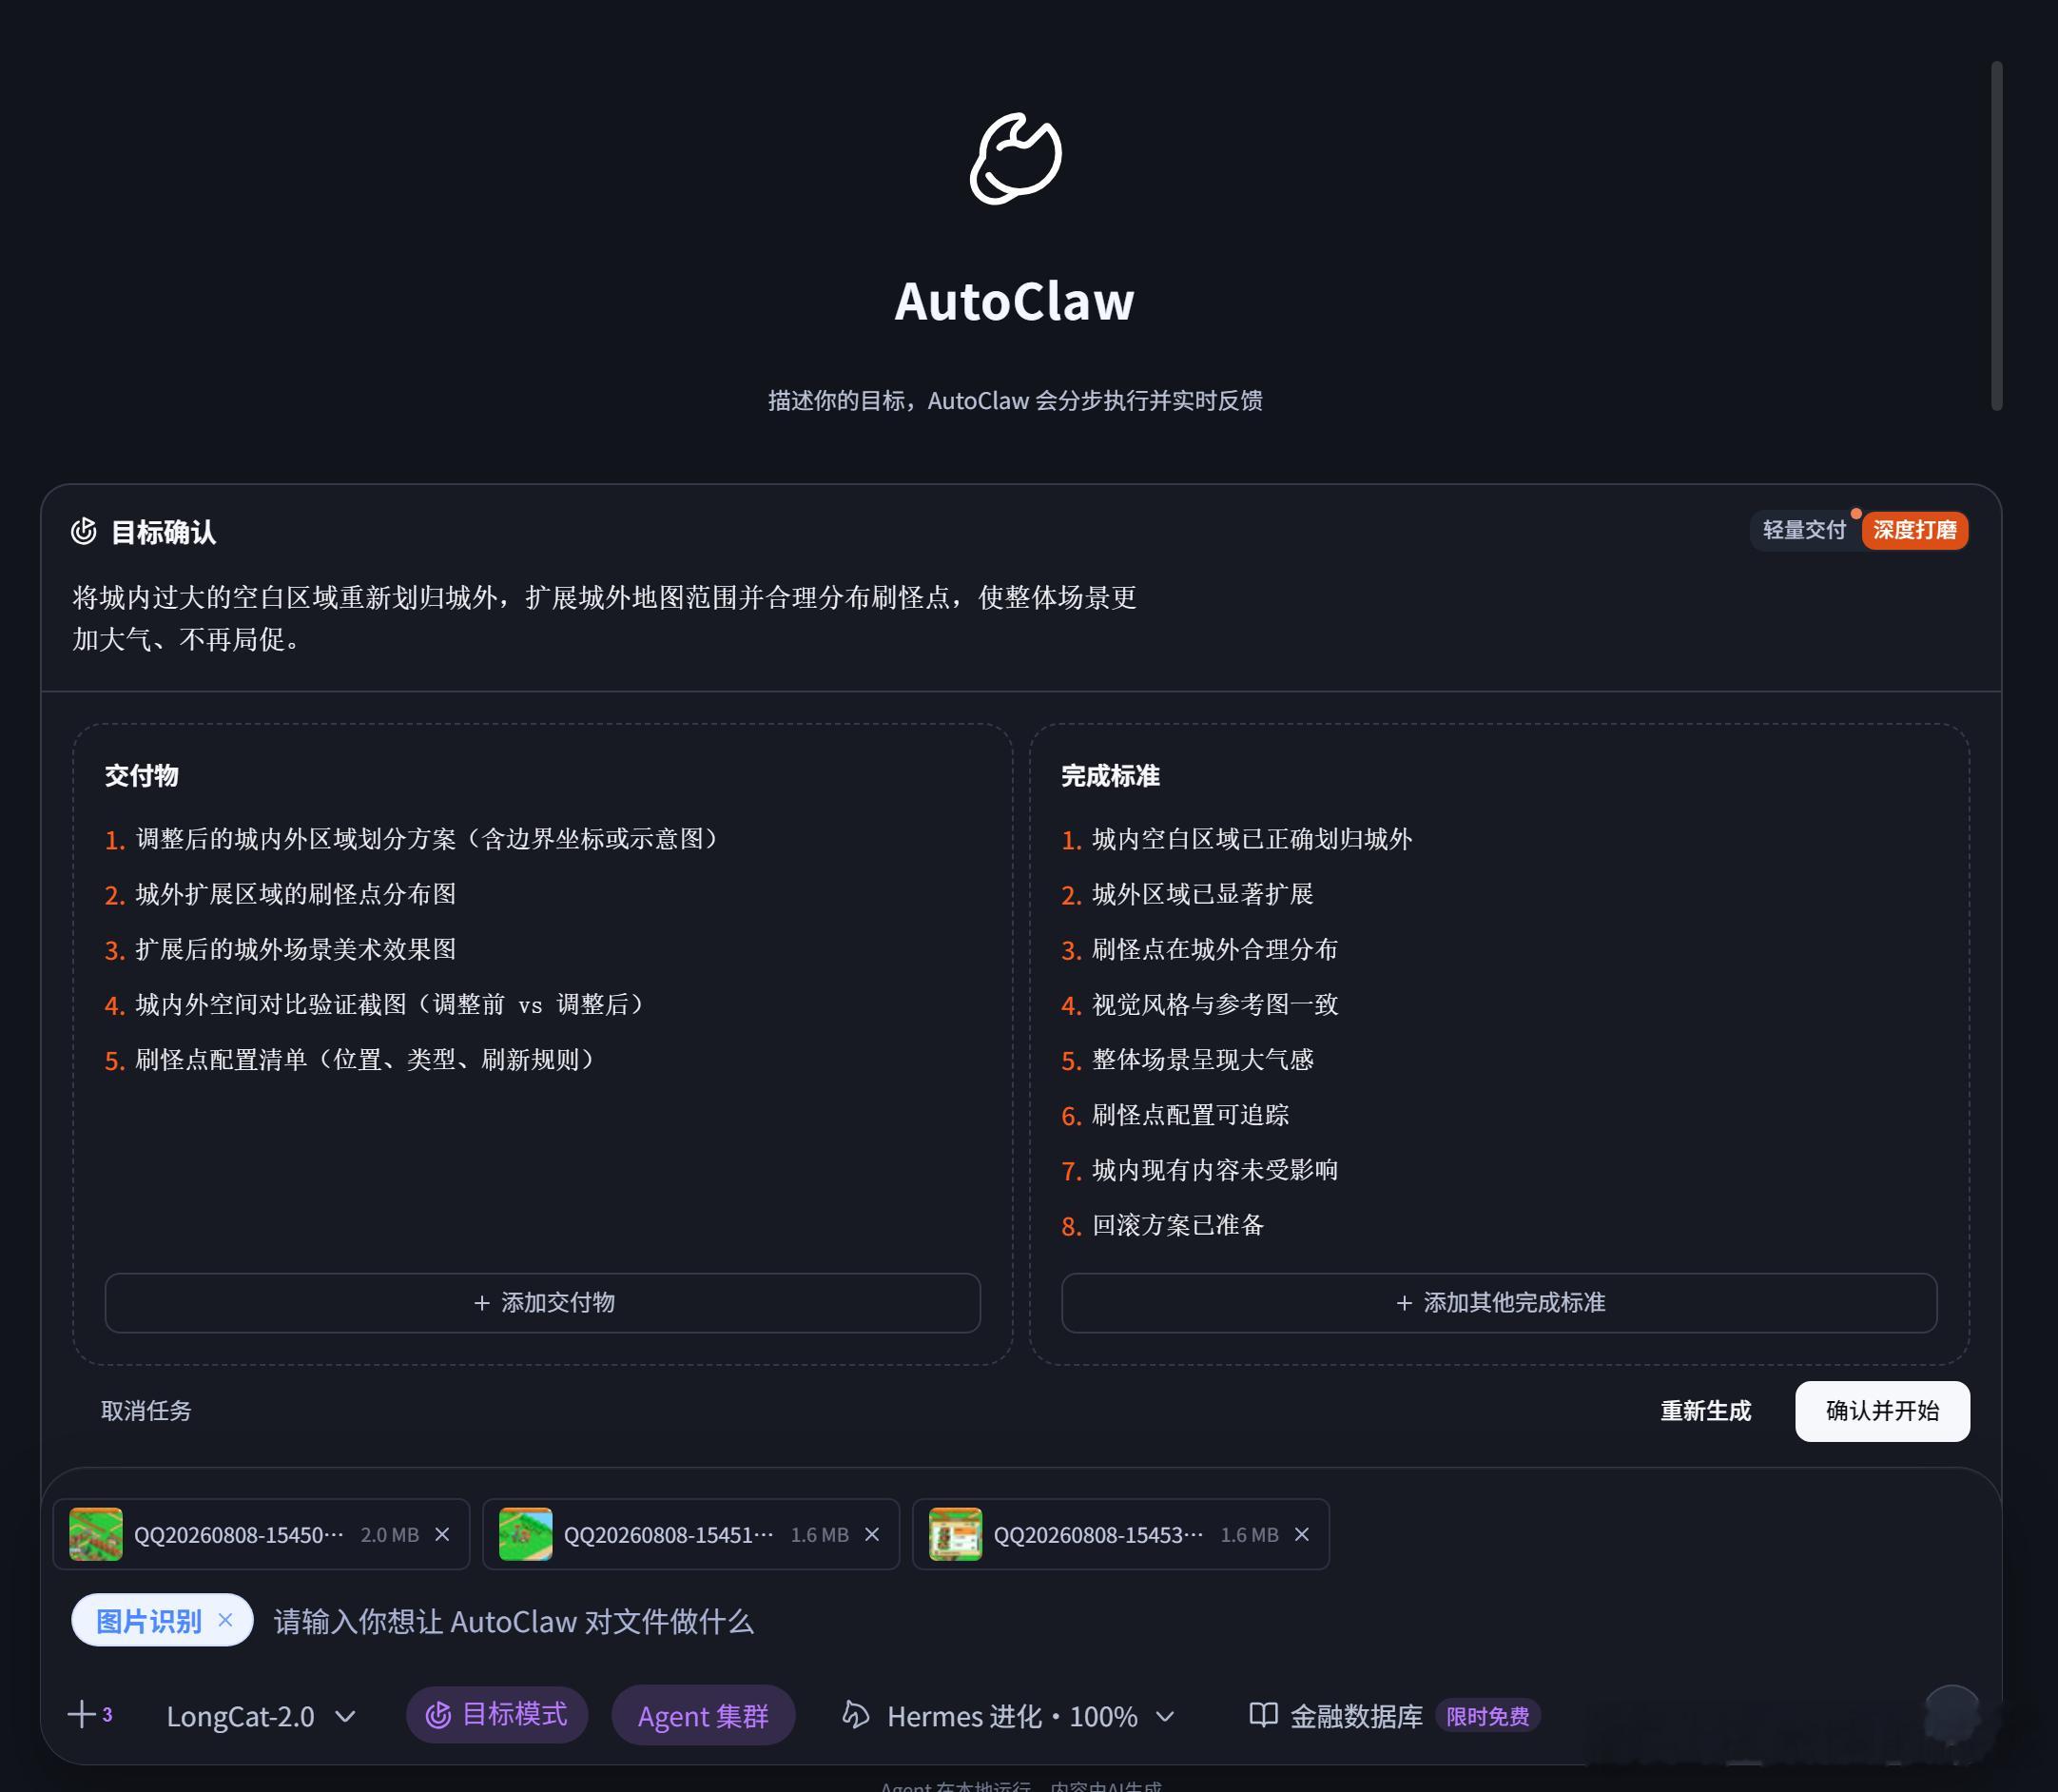Select criterion 刷怪点配置可追踪

click(x=1191, y=1114)
